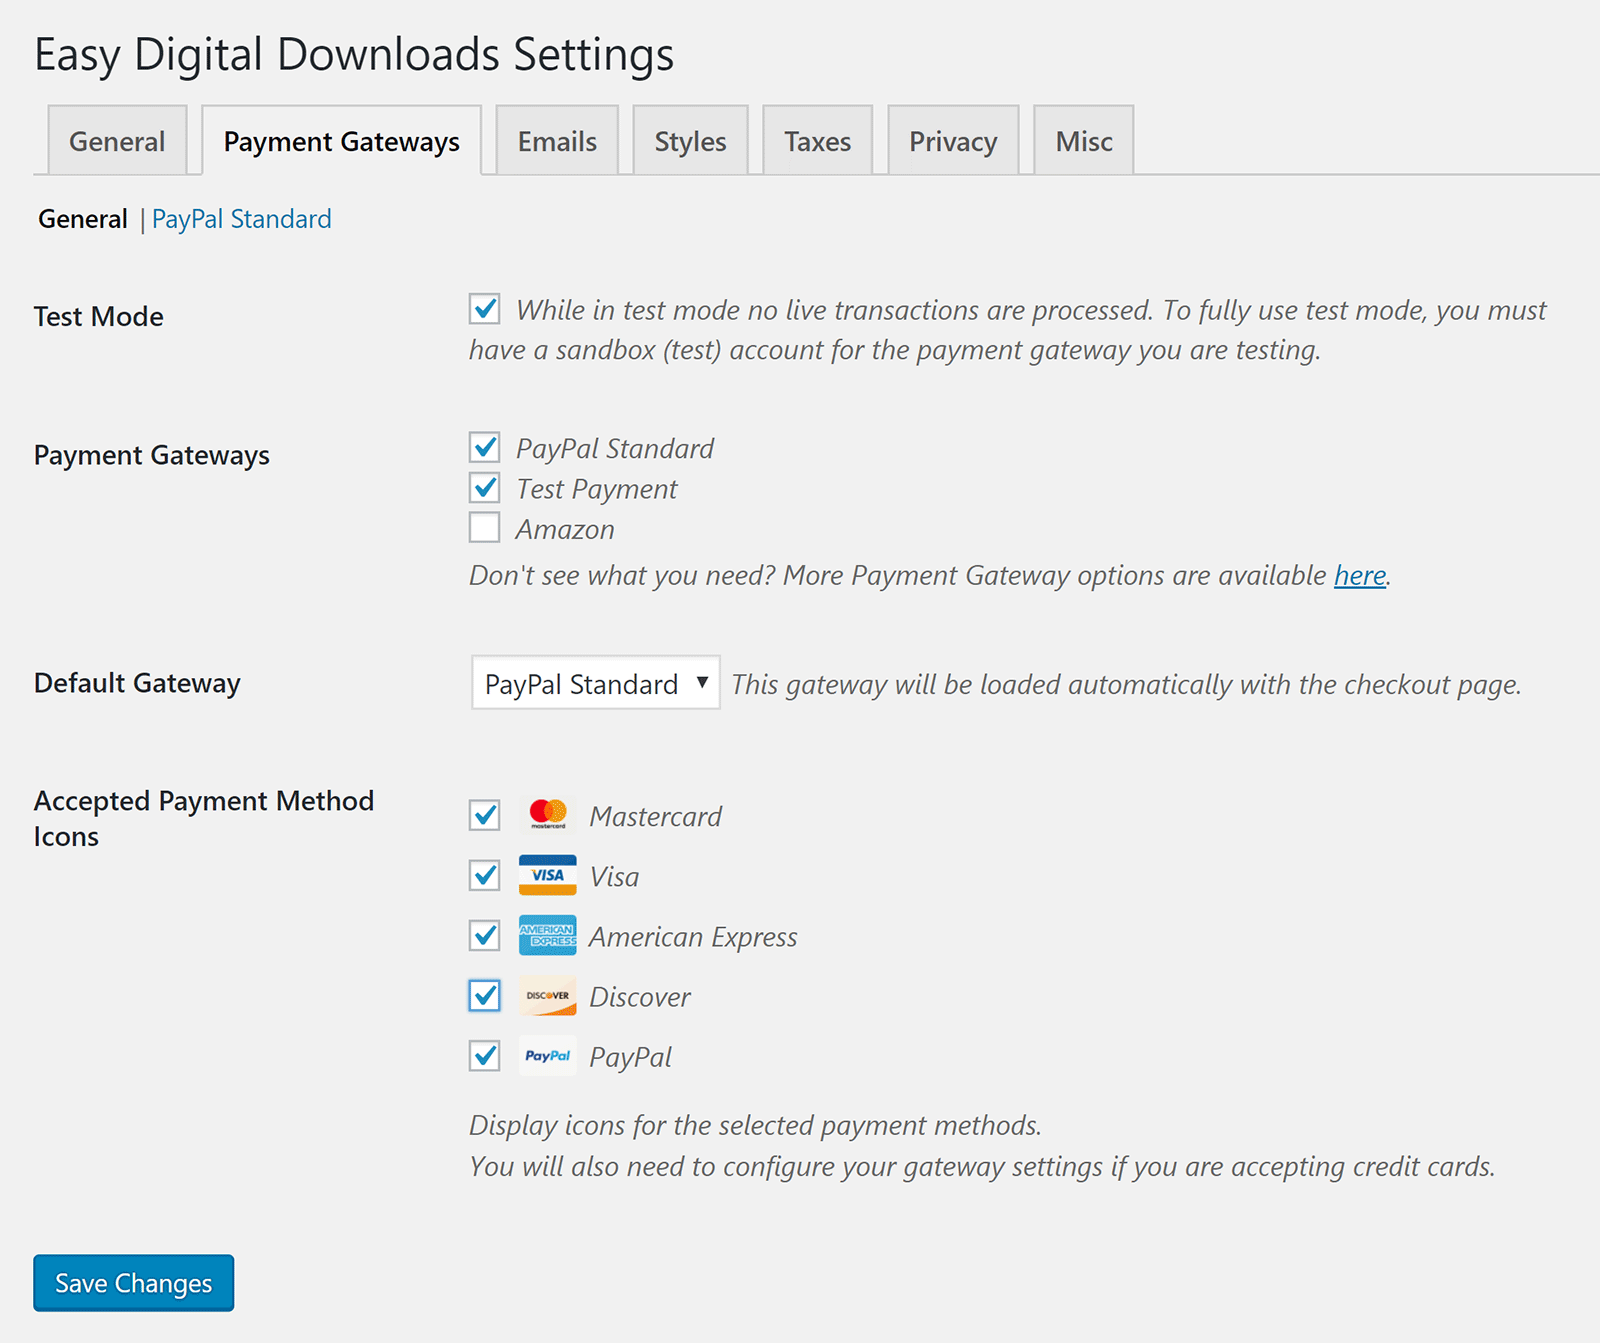Image resolution: width=1600 pixels, height=1343 pixels.
Task: Uncheck the Test Payment gateway checkbox
Action: pyautogui.click(x=485, y=487)
